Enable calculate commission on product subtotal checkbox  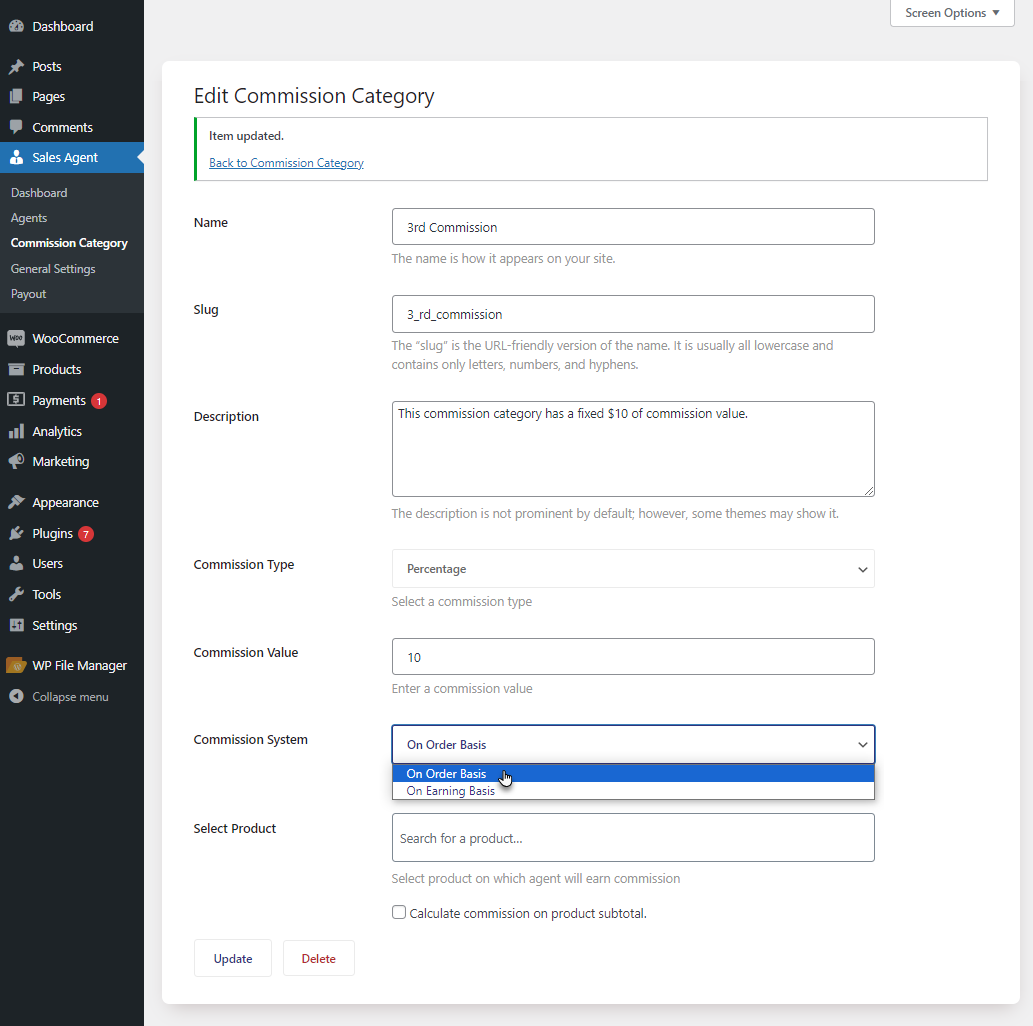(399, 913)
